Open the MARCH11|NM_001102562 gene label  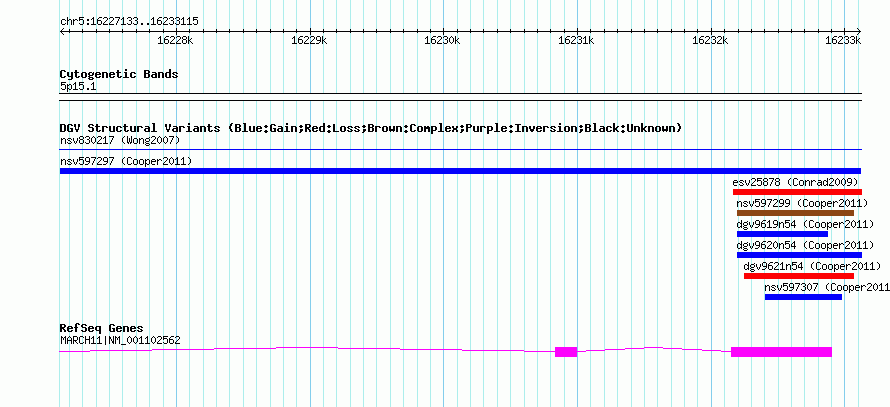tap(120, 341)
